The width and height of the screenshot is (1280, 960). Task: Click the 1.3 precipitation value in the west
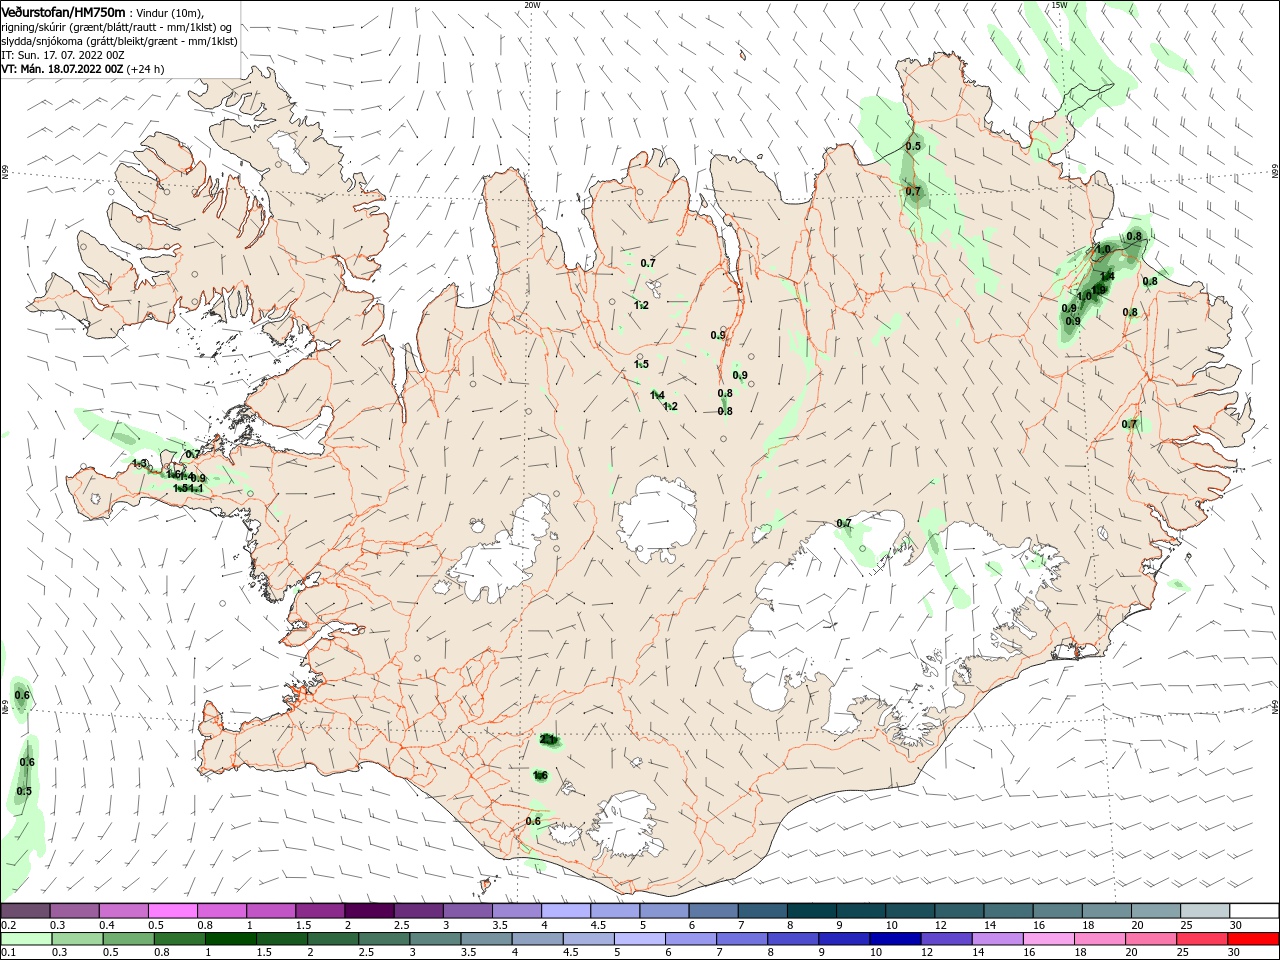(140, 463)
